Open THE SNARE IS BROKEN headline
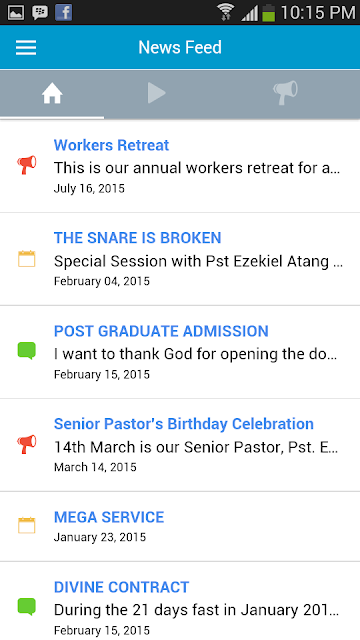Viewport: 360px width, 640px height. coord(138,238)
